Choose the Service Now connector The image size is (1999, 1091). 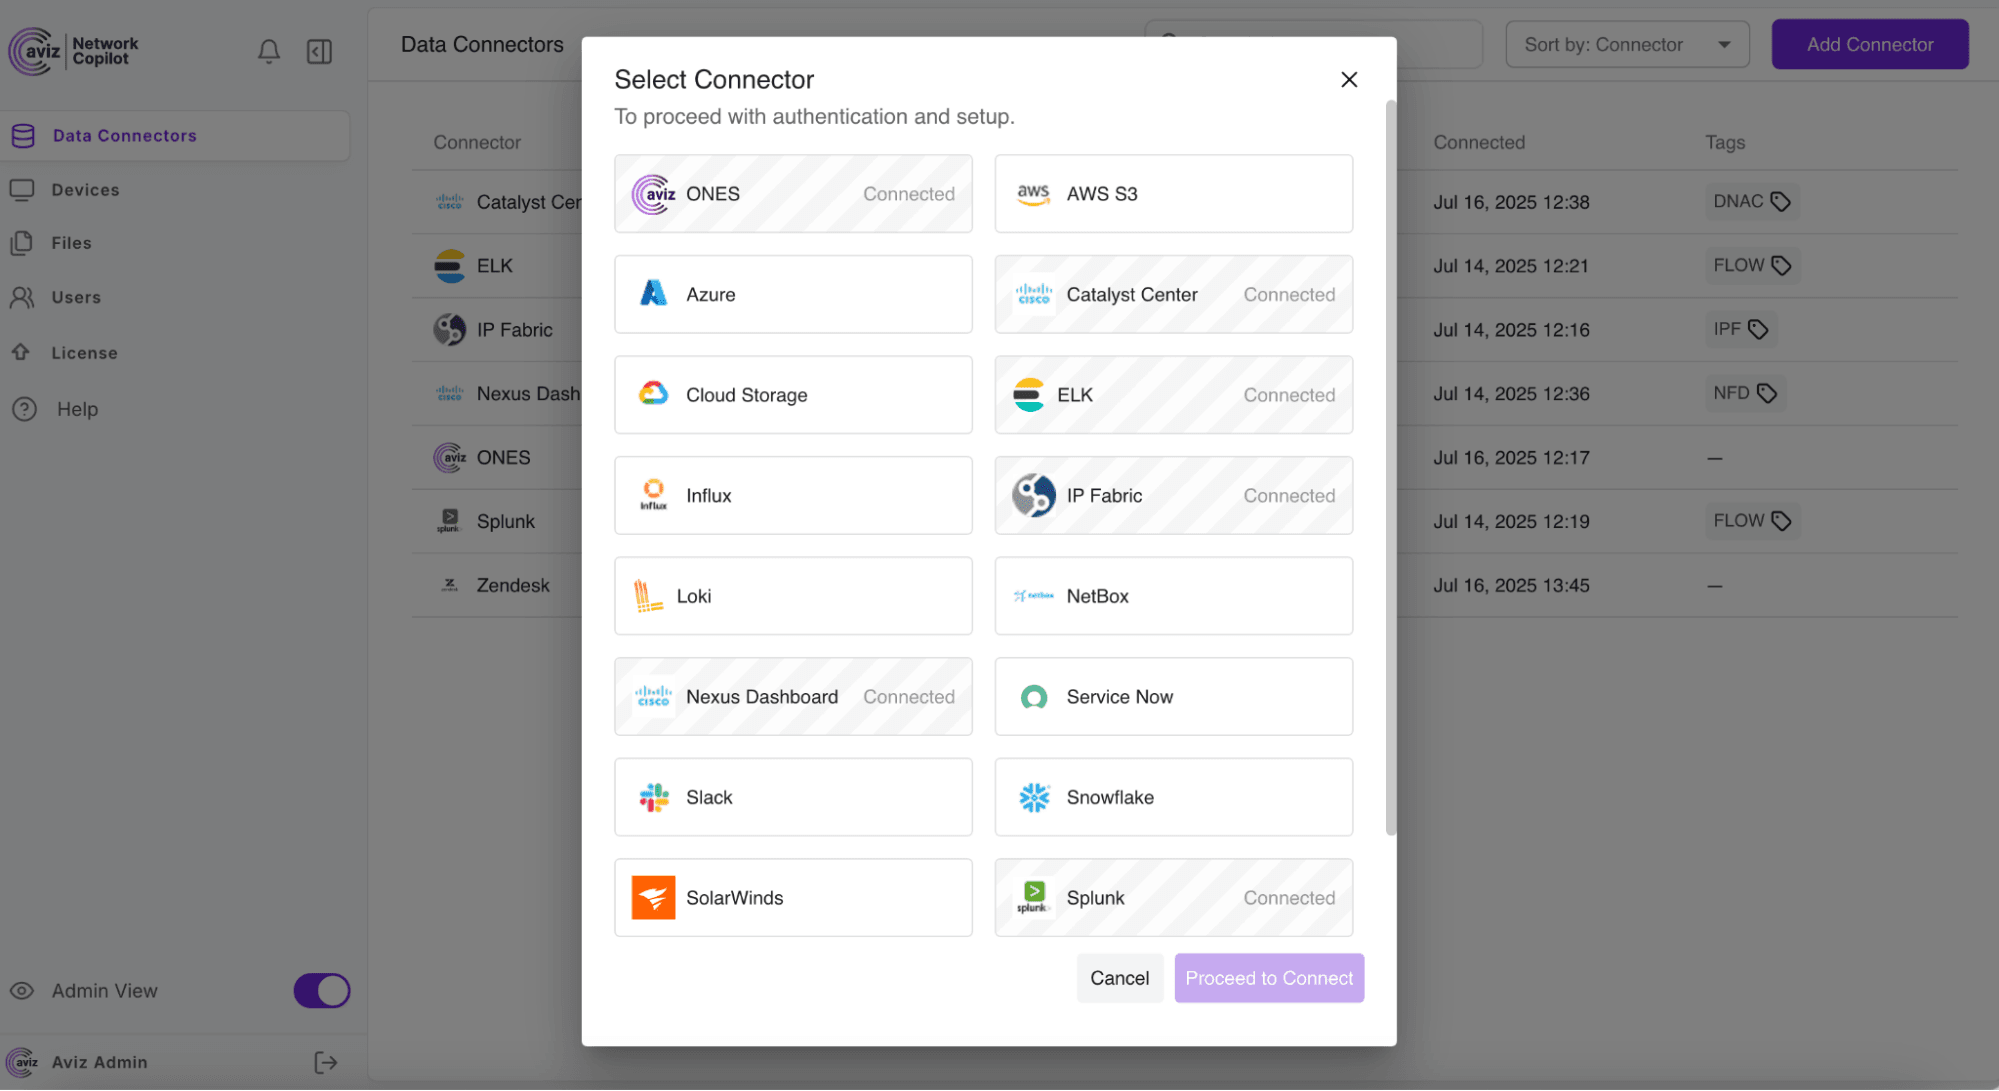pyautogui.click(x=1172, y=696)
